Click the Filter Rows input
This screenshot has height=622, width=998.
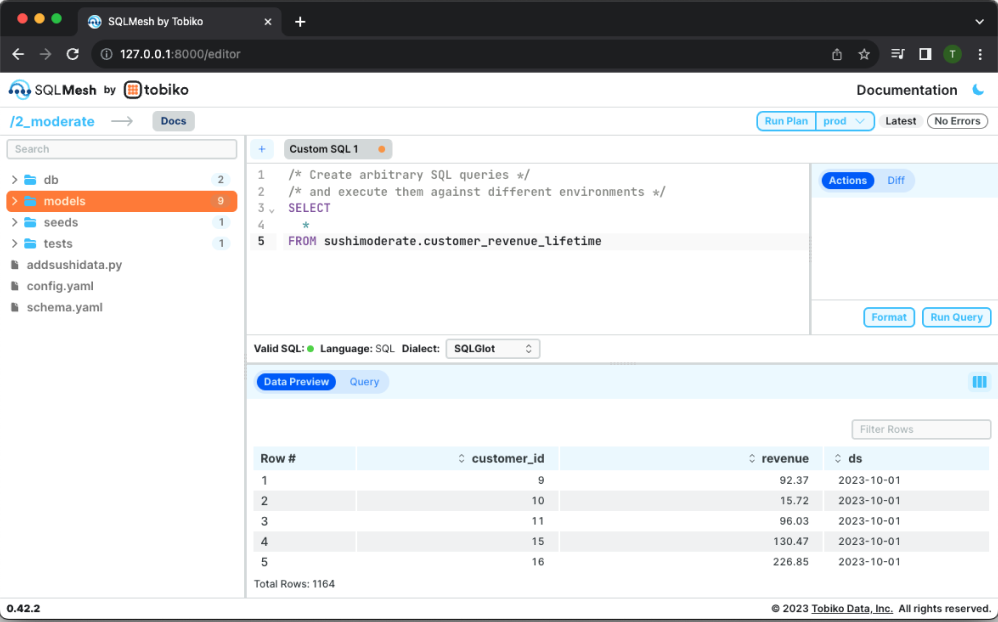[921, 429]
